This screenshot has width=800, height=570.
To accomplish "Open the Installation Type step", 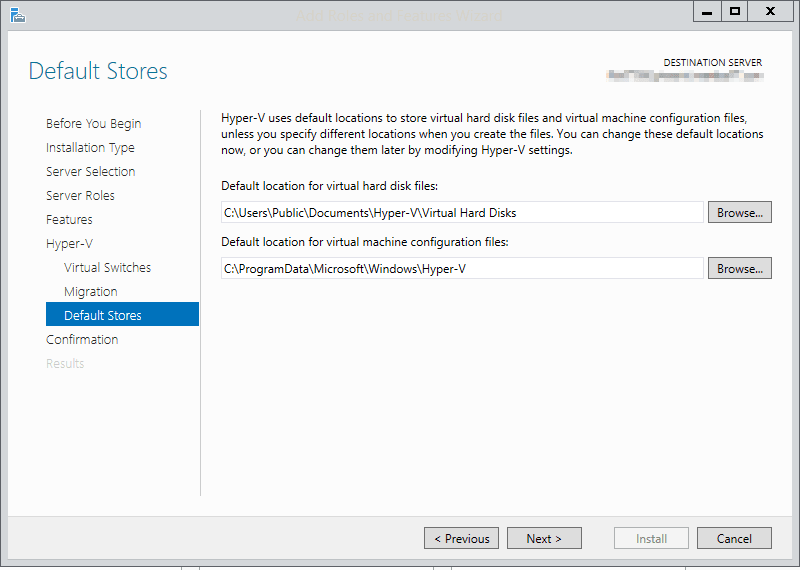I will (90, 147).
